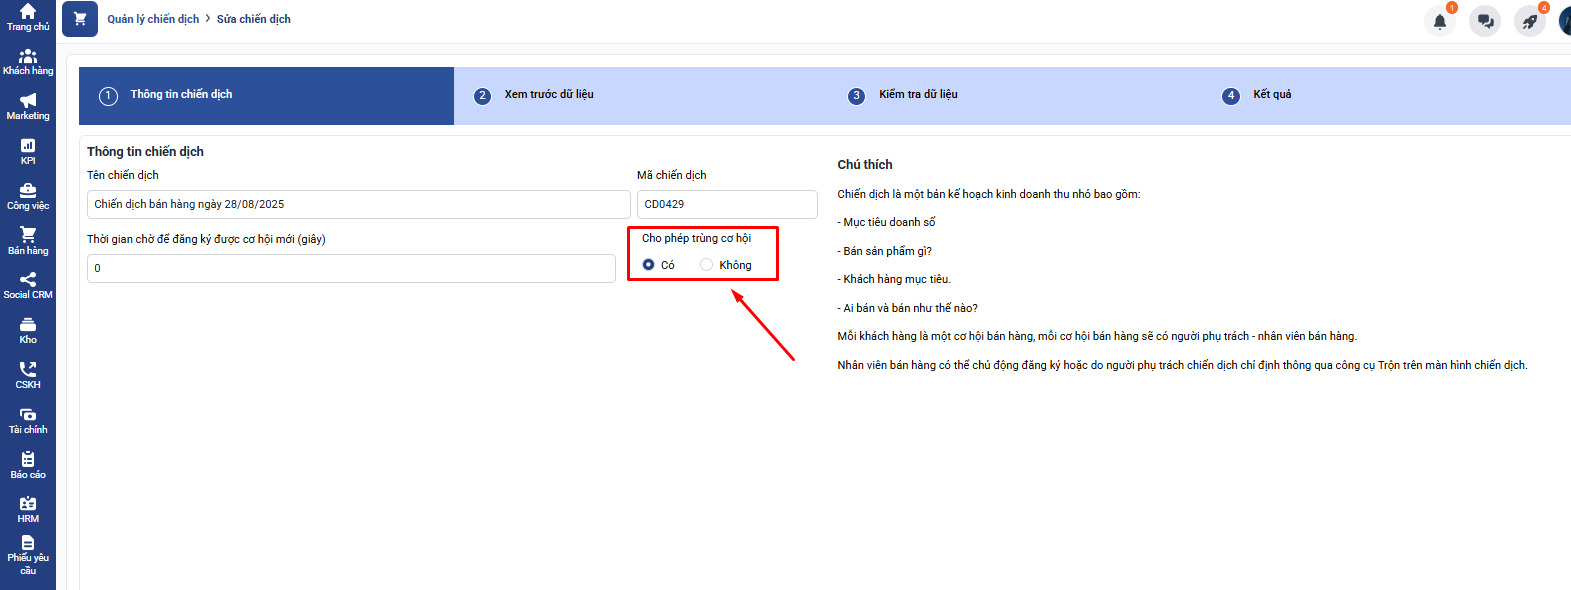Select Có radio for duplicate opportunities

(x=649, y=265)
